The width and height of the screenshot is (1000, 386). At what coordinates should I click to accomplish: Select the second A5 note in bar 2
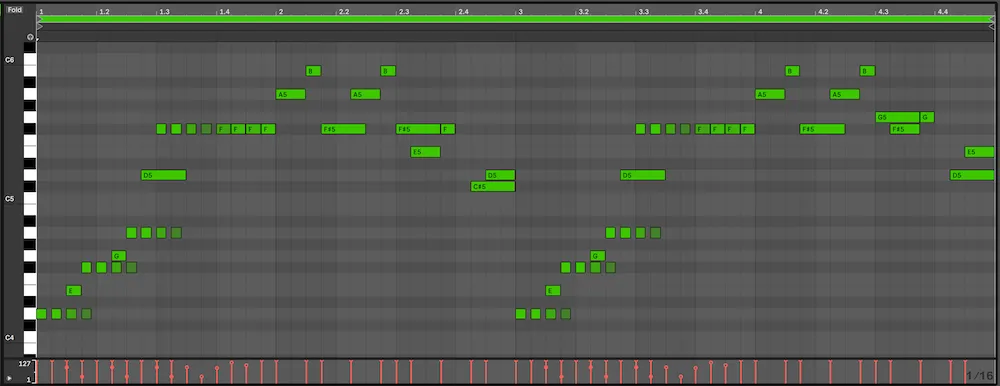(365, 94)
